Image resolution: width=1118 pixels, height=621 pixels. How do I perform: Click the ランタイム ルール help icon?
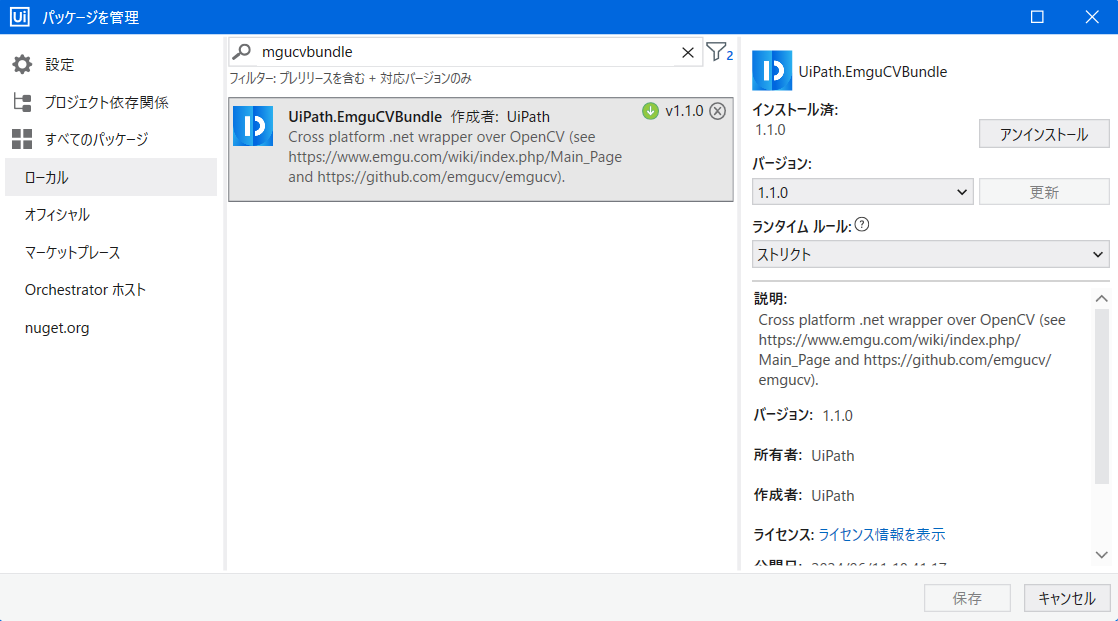coord(861,225)
